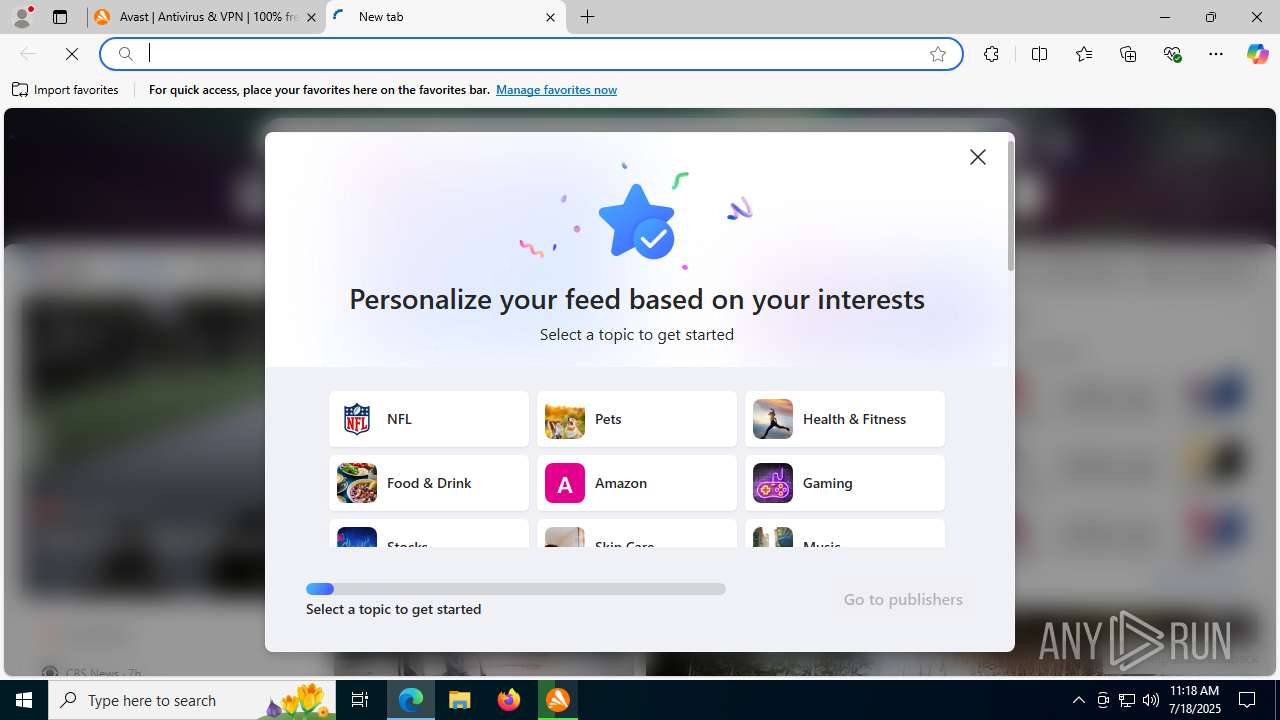Open Task View in taskbar

[x=360, y=700]
